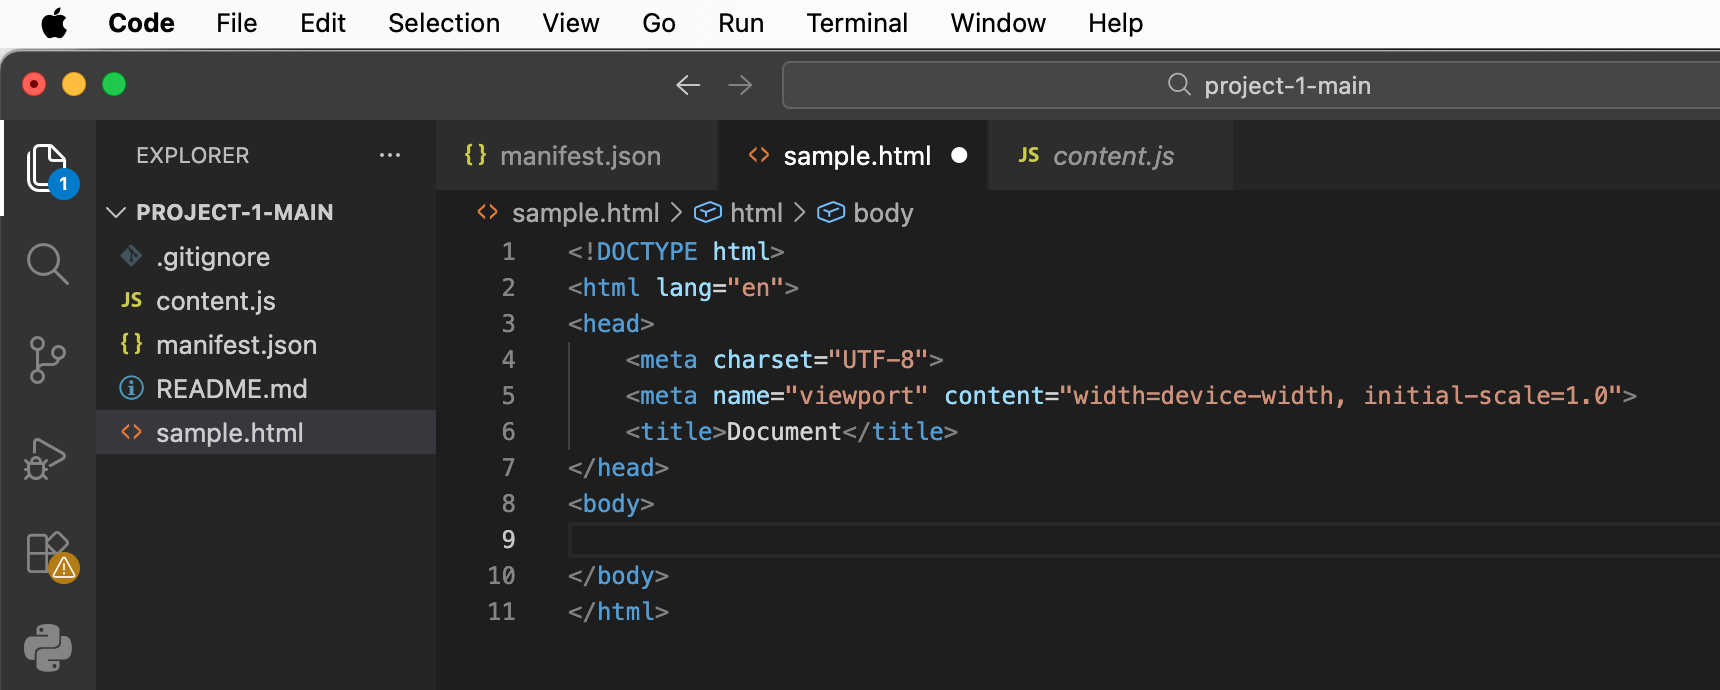Collapse the PROJECT-1-MAIN folder

pyautogui.click(x=117, y=213)
